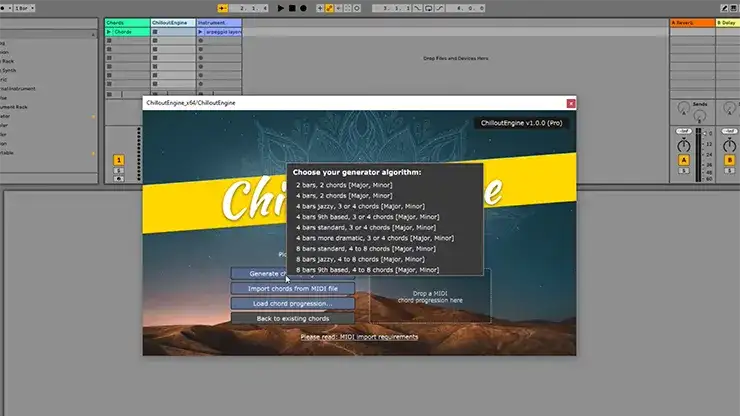Toggle the Draw Mode pencil icon

pyautogui.click(x=724, y=8)
